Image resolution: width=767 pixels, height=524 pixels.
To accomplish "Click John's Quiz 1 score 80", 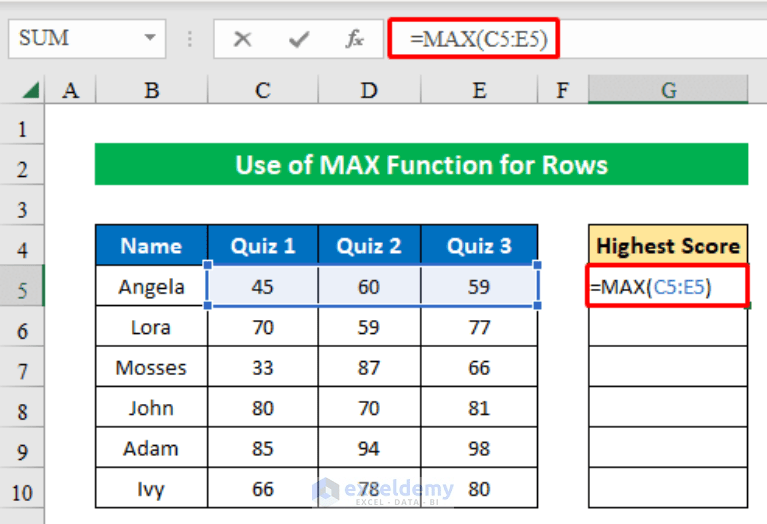I will click(263, 408).
